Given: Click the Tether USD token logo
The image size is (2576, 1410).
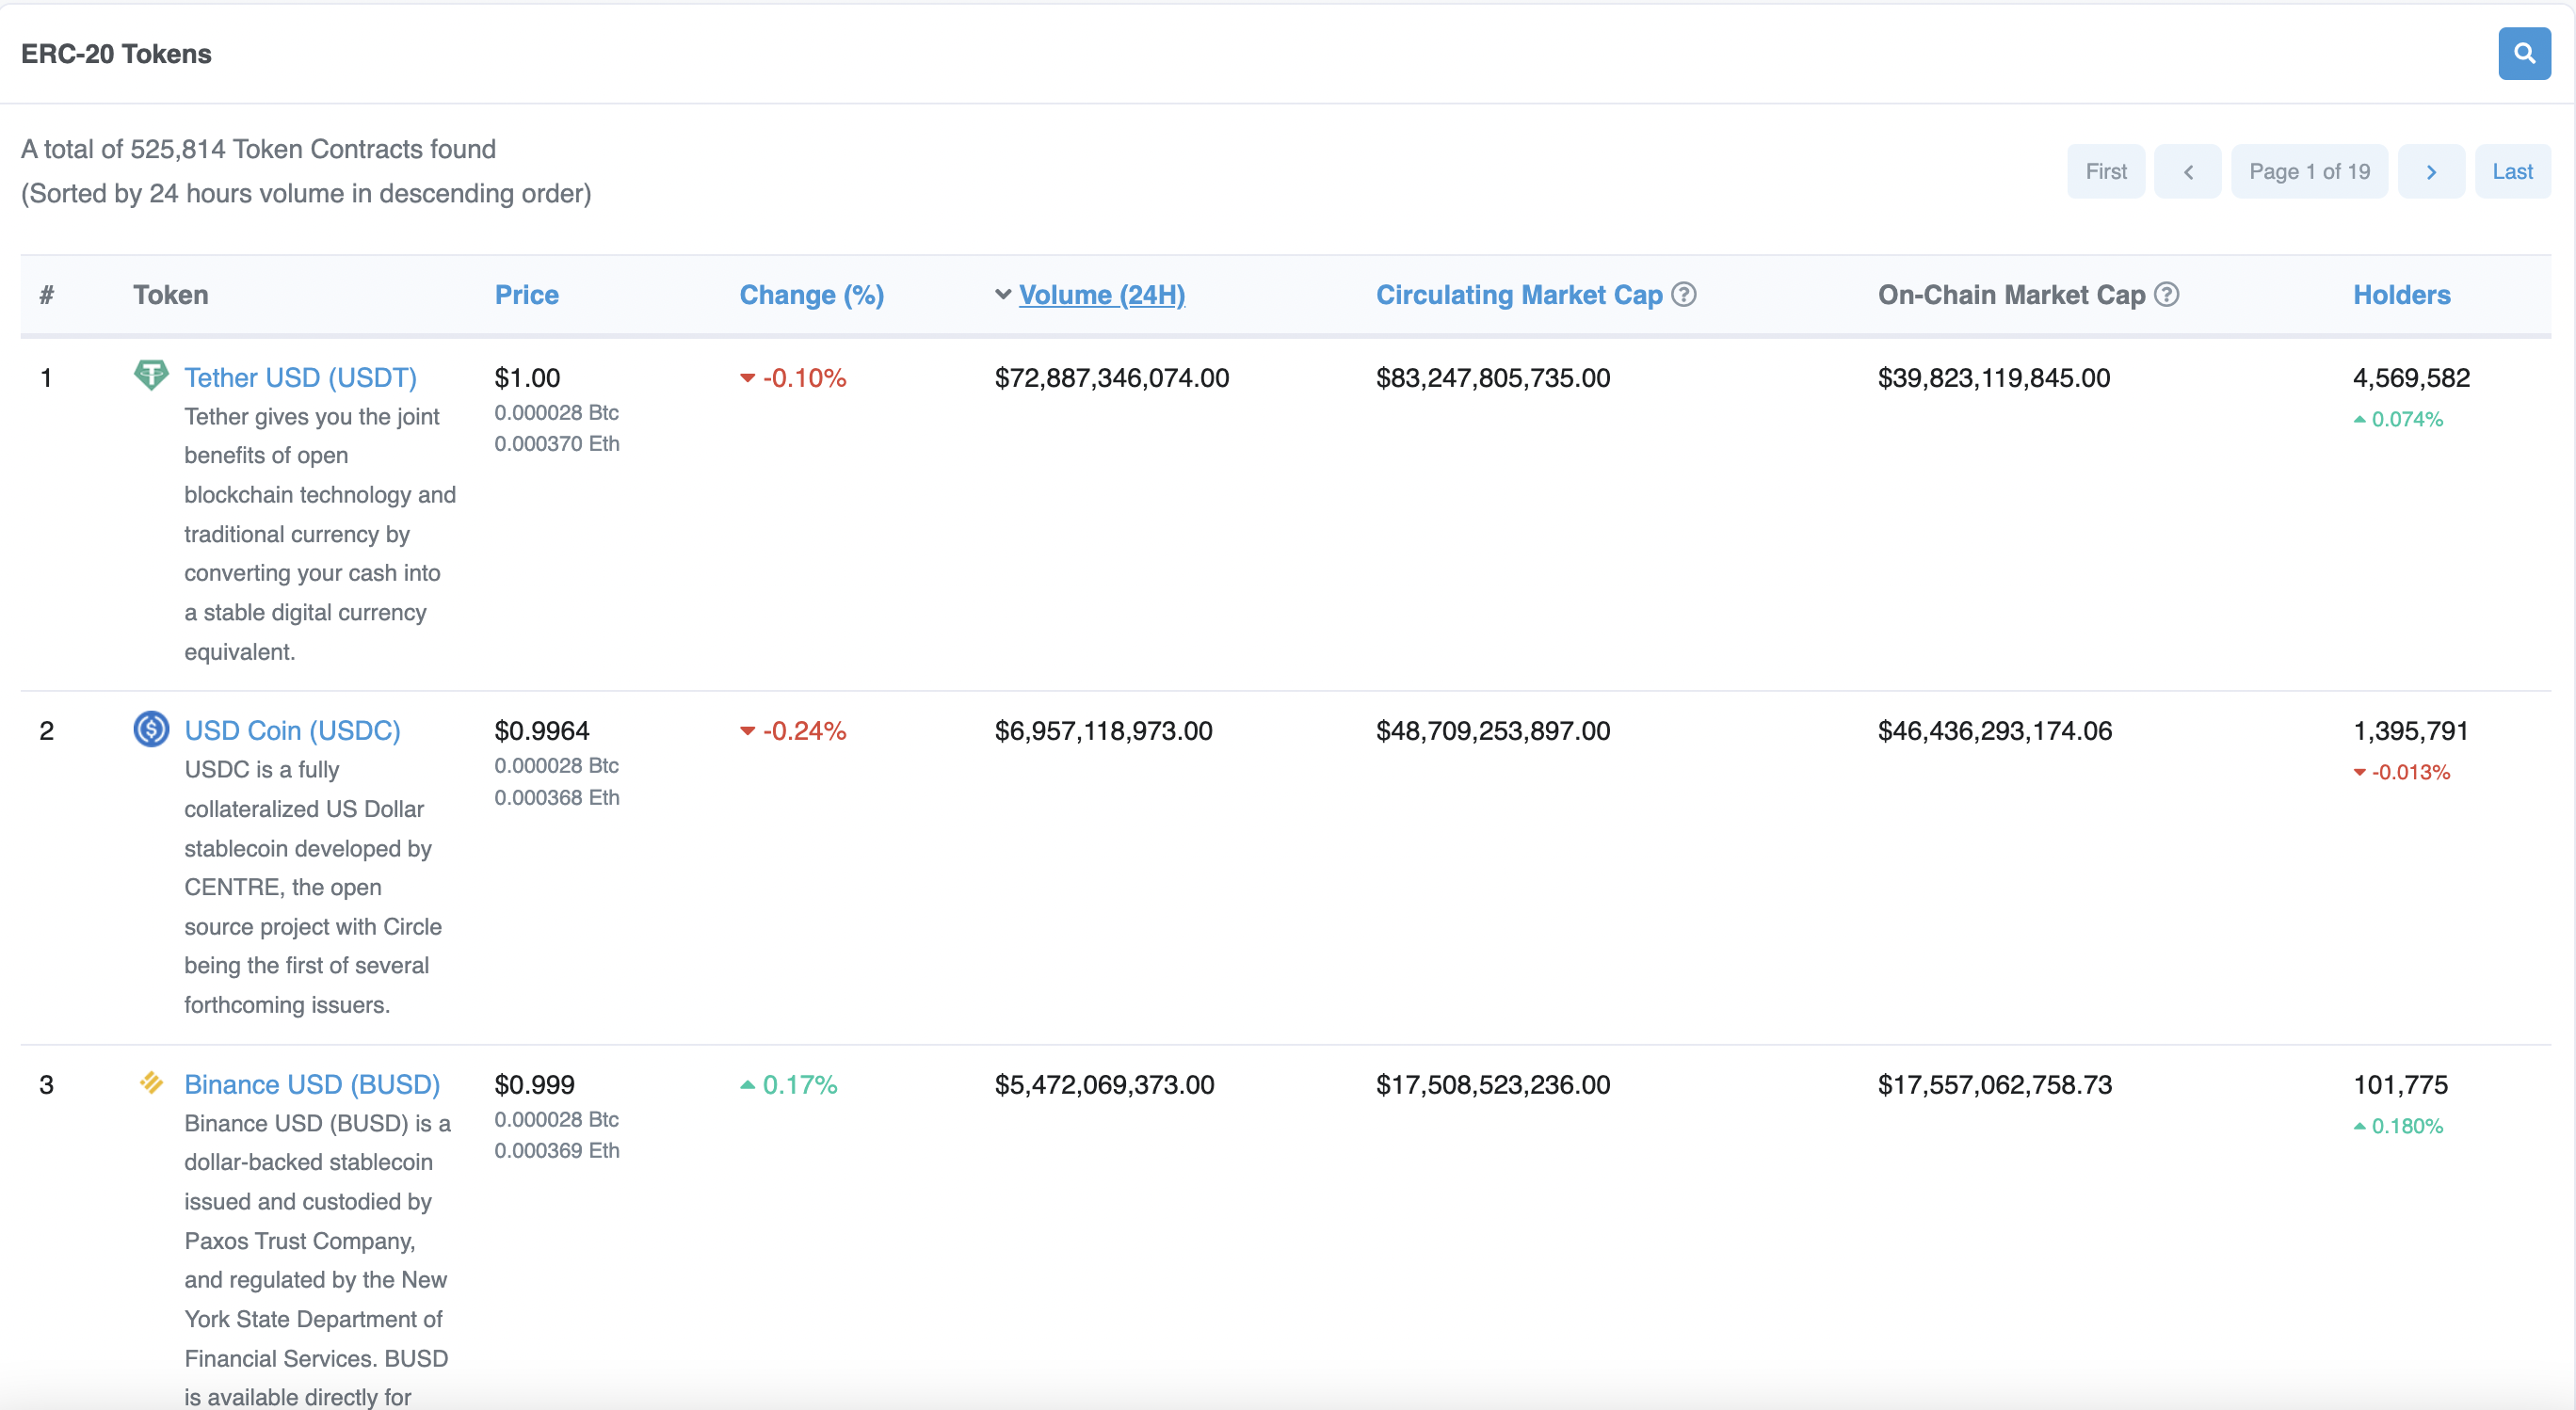Looking at the screenshot, I should [151, 376].
